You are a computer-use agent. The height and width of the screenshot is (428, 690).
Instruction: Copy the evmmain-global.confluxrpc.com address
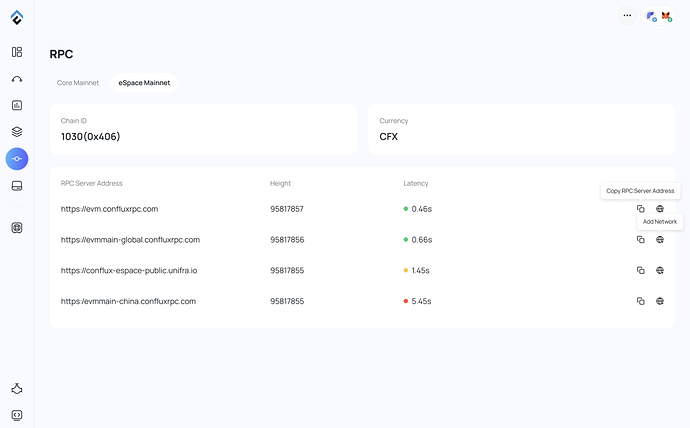pos(641,240)
